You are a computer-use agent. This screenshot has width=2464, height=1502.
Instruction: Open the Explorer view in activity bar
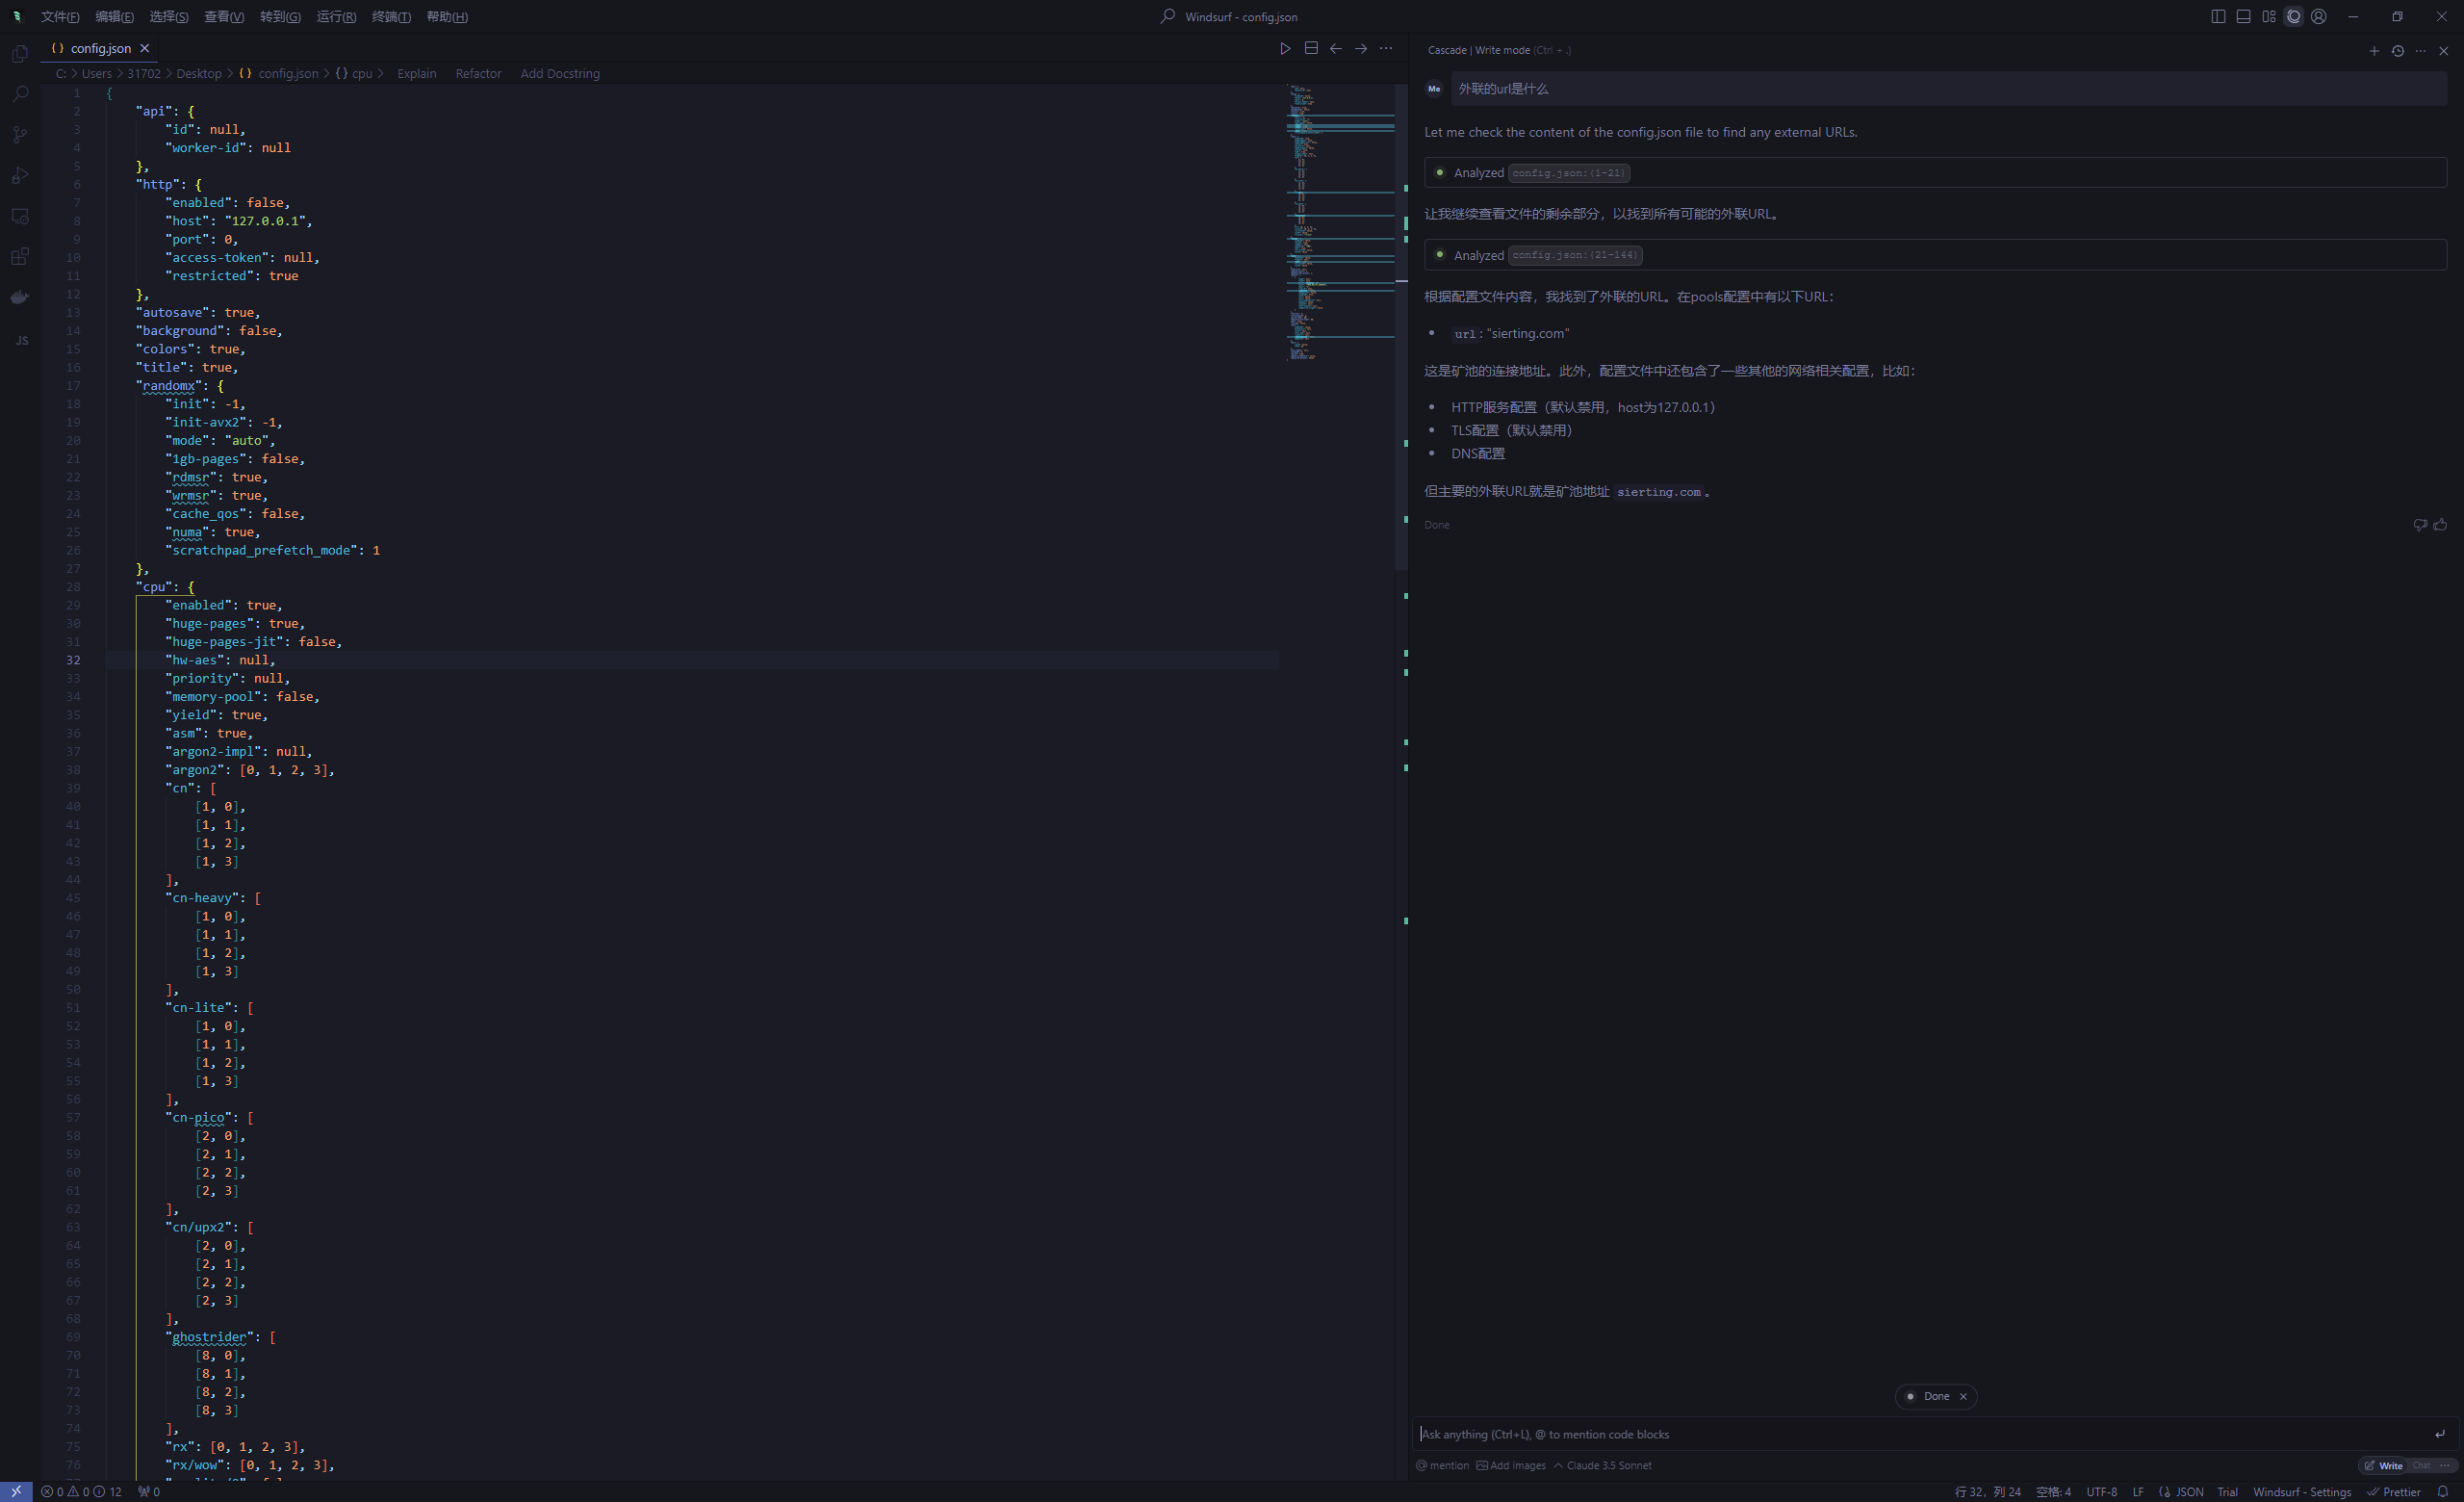click(x=20, y=53)
